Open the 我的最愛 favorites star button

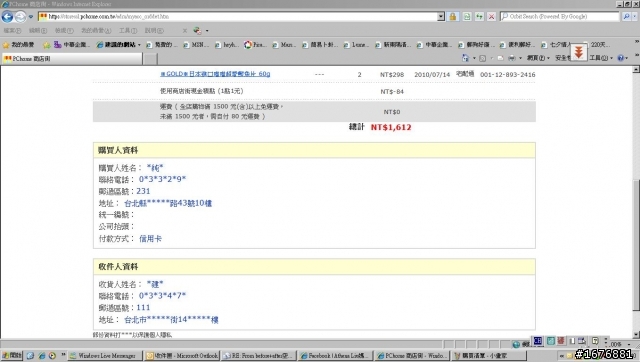pos(18,44)
